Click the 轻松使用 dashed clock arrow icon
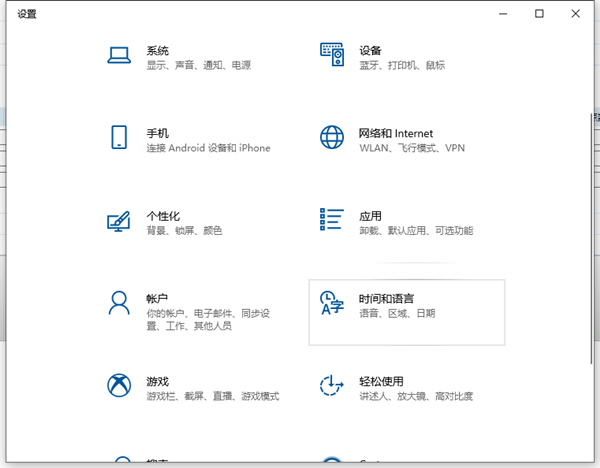Image resolution: width=600 pixels, height=468 pixels. tap(331, 386)
